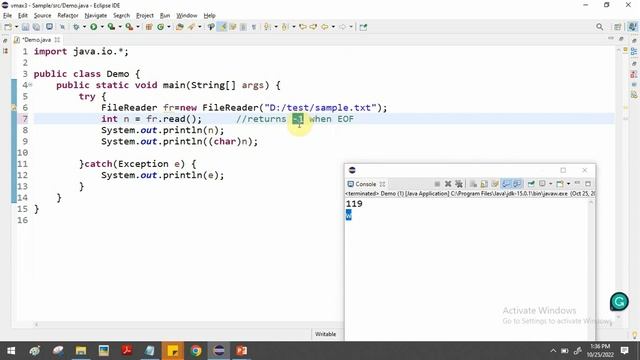Open the Run configurations dropdown arrow
This screenshot has height=360, width=640.
pyautogui.click(x=102, y=27)
